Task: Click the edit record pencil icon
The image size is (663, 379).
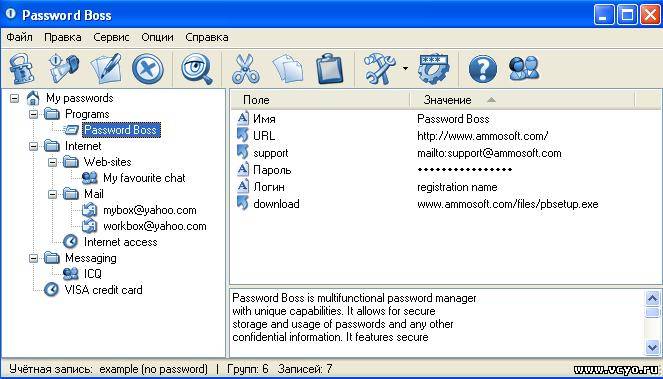Action: (x=106, y=69)
